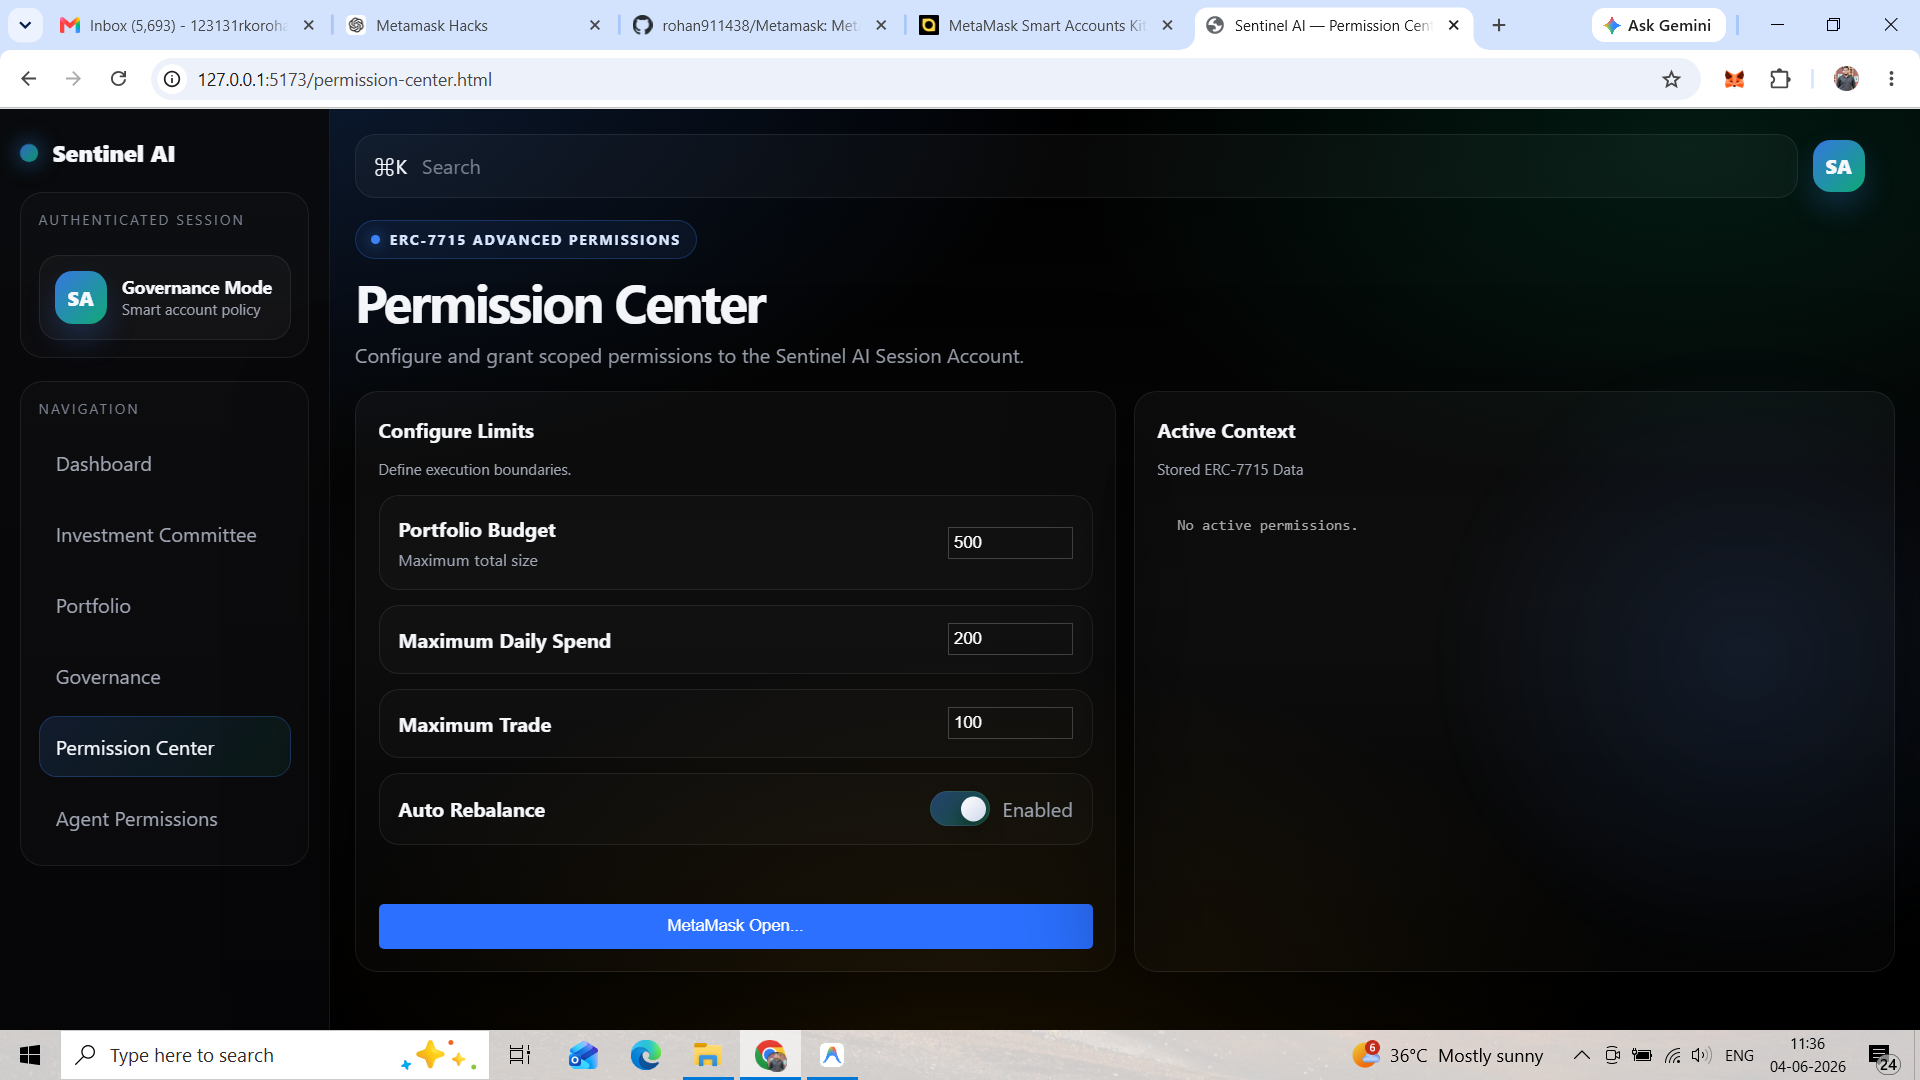
Task: Click the Sentinel AI logo dot
Action: coord(29,153)
